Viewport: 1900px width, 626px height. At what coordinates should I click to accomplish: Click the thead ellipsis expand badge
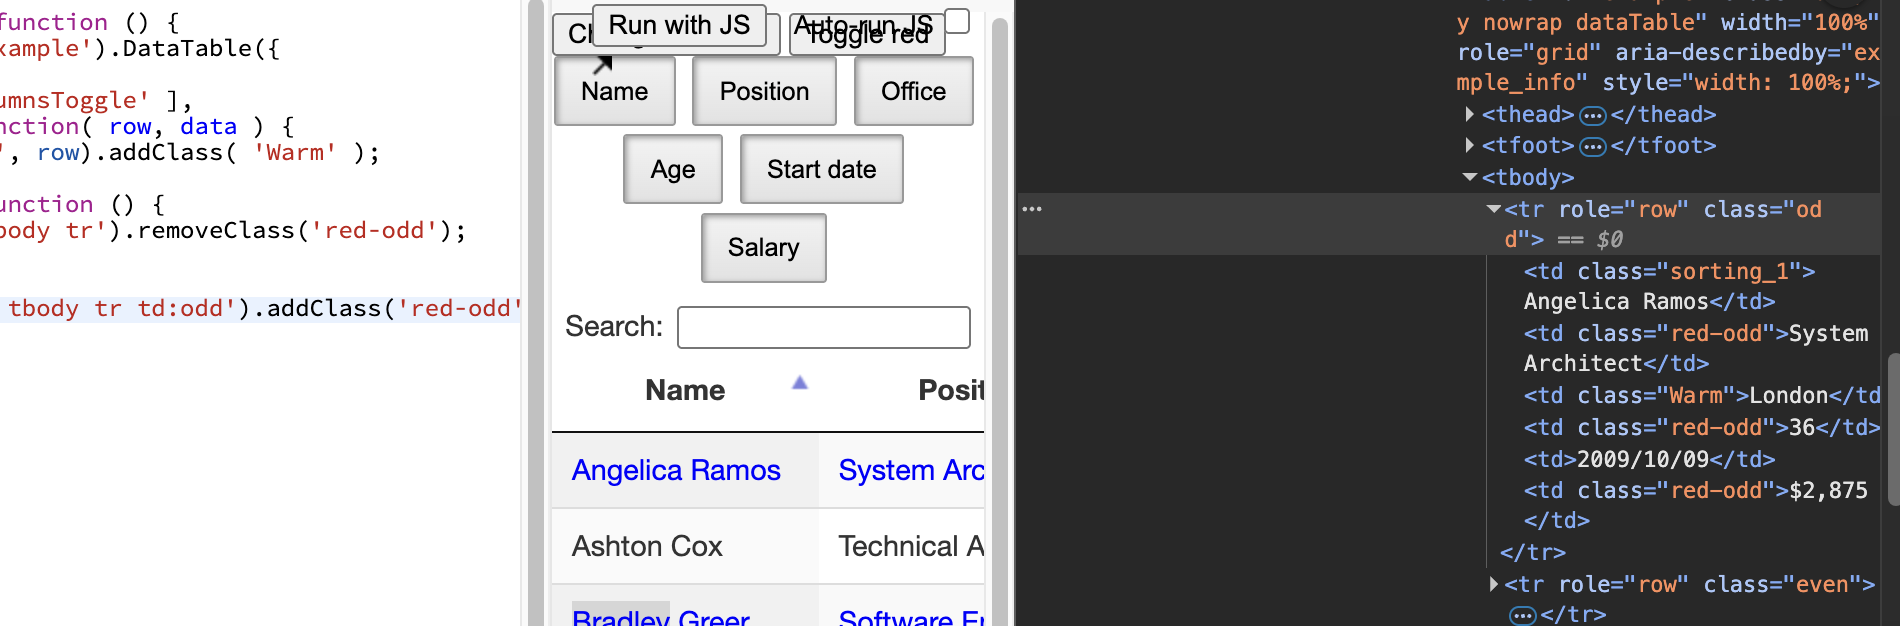click(x=1592, y=116)
